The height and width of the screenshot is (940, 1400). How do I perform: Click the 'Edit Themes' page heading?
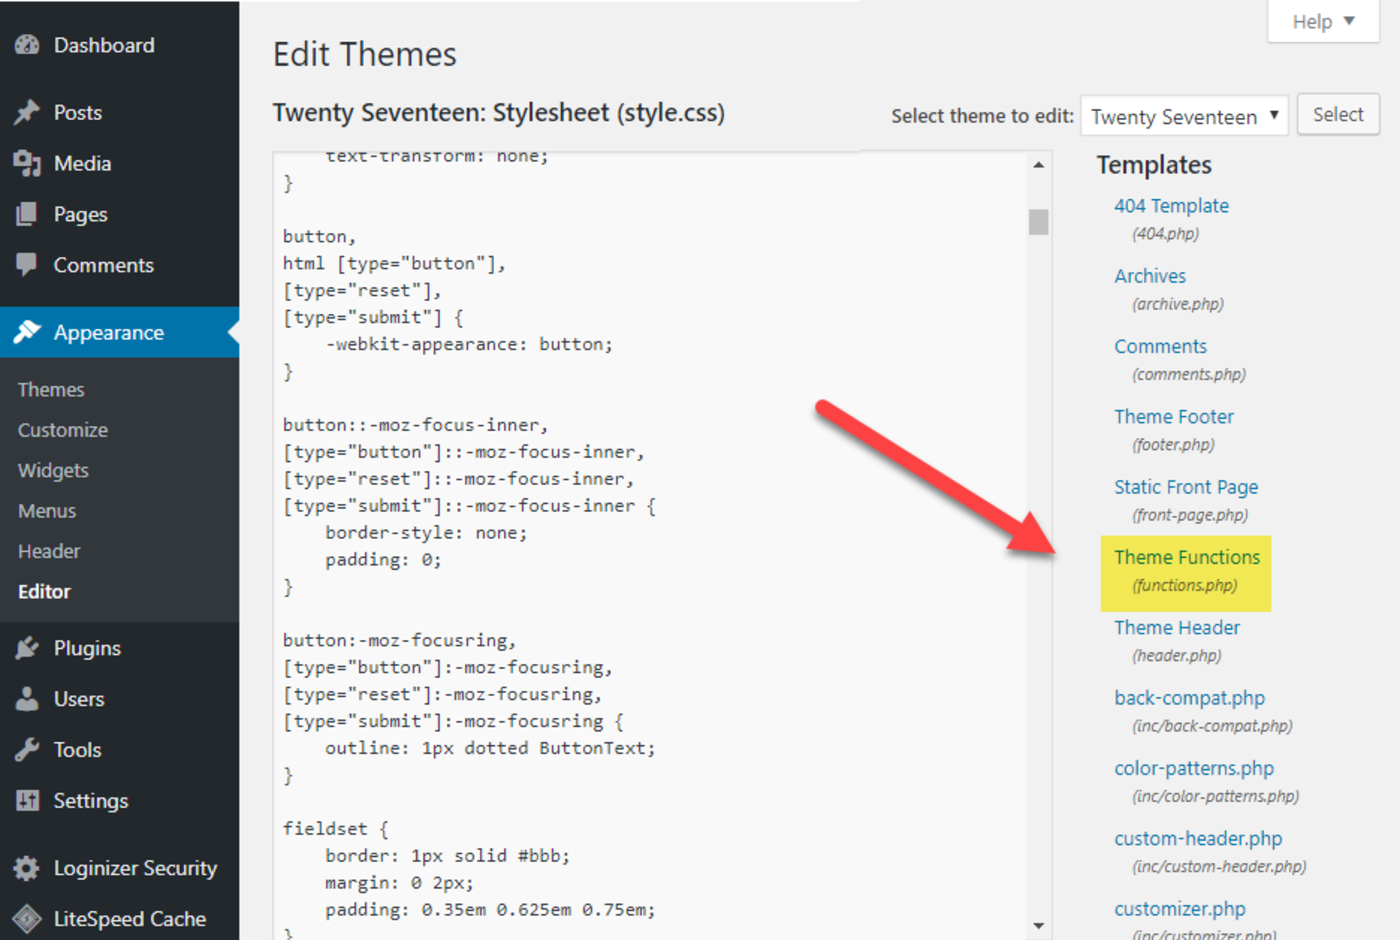click(x=365, y=54)
